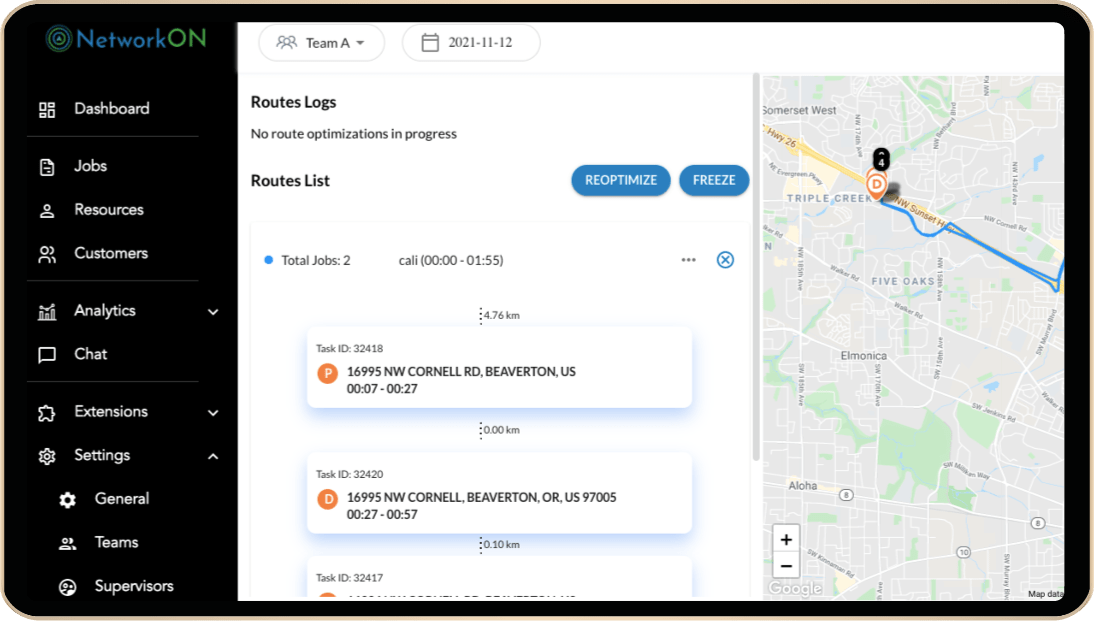Screen dimensions: 1094x621
Task: Click the Dashboard grid icon in sidebar
Action: tap(47, 109)
